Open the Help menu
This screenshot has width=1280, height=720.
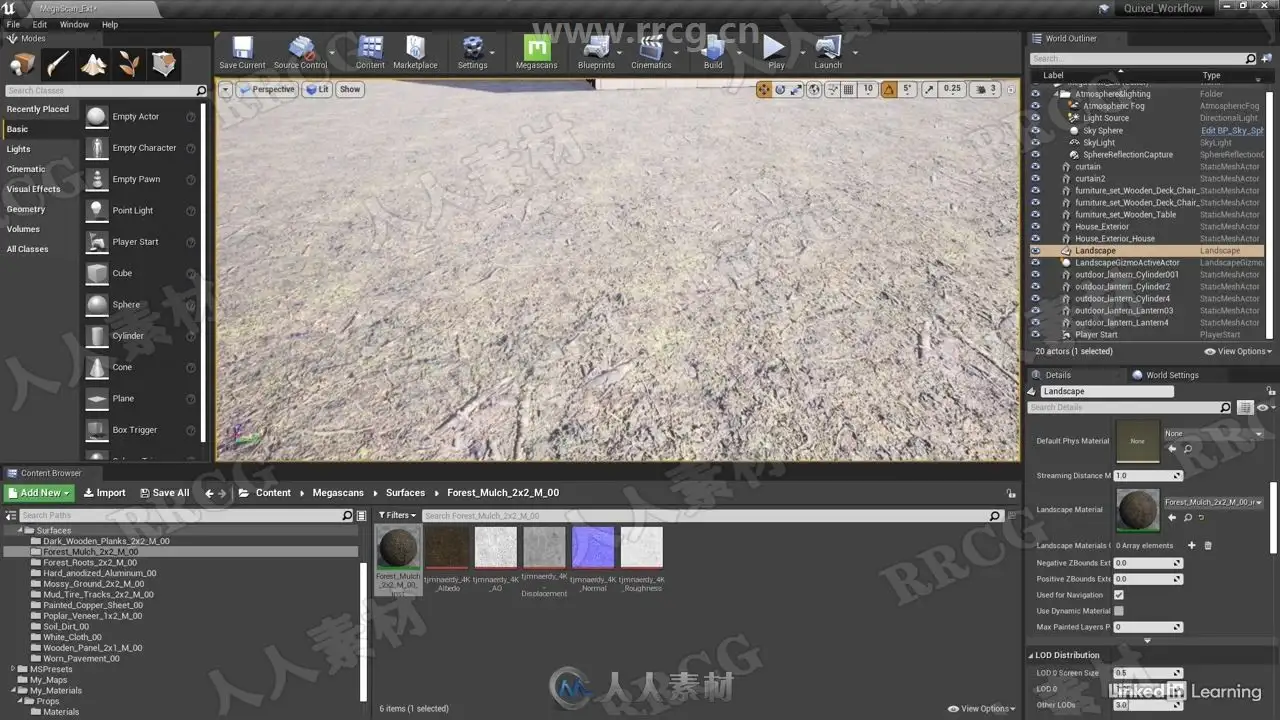(x=110, y=24)
